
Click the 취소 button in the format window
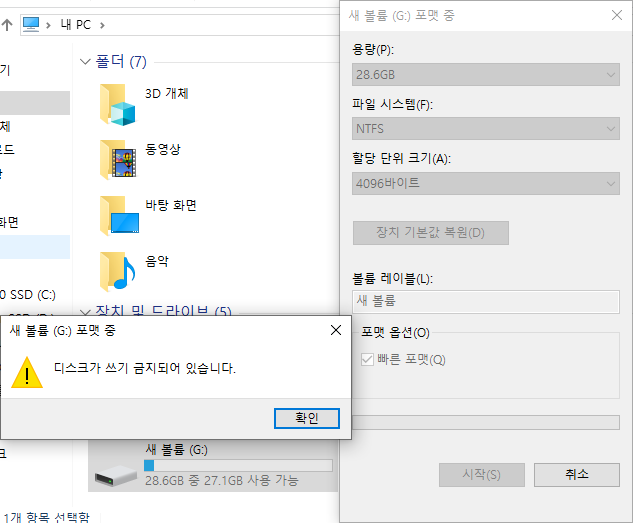576,475
